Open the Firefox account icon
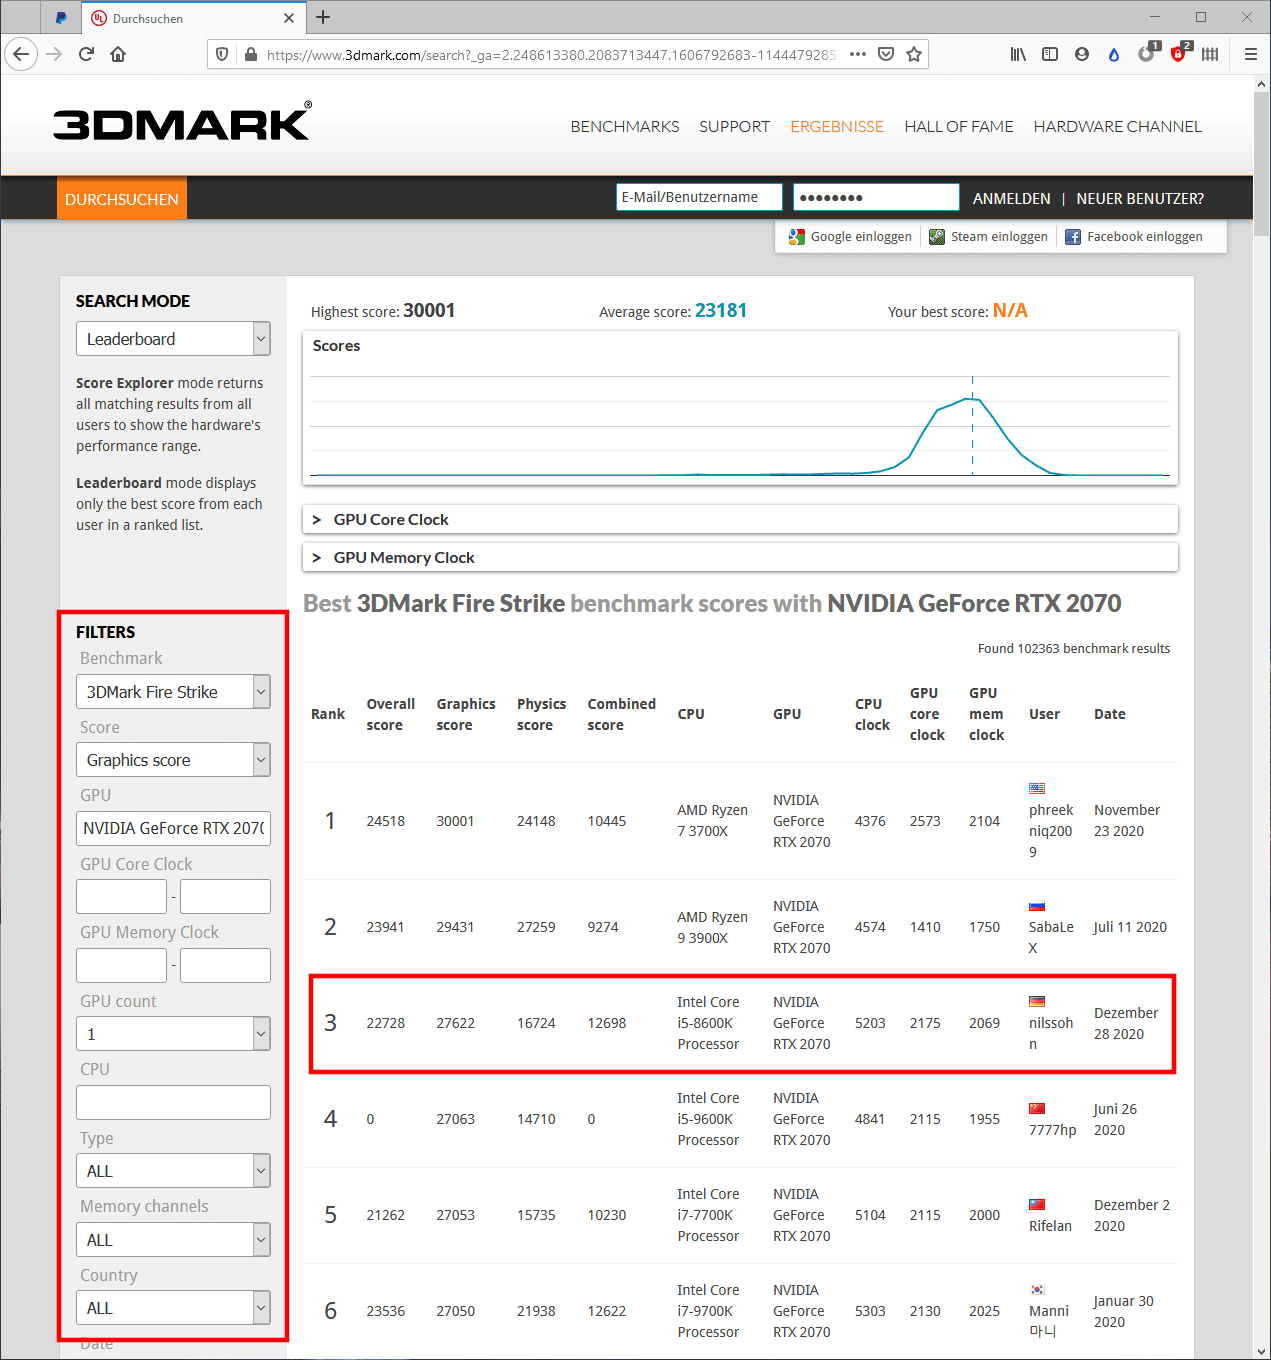The height and width of the screenshot is (1360, 1271). pyautogui.click(x=1082, y=54)
